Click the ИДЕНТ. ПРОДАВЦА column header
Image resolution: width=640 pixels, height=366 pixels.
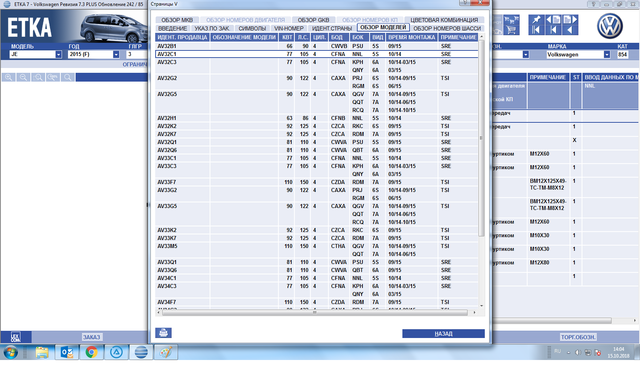pyautogui.click(x=182, y=37)
